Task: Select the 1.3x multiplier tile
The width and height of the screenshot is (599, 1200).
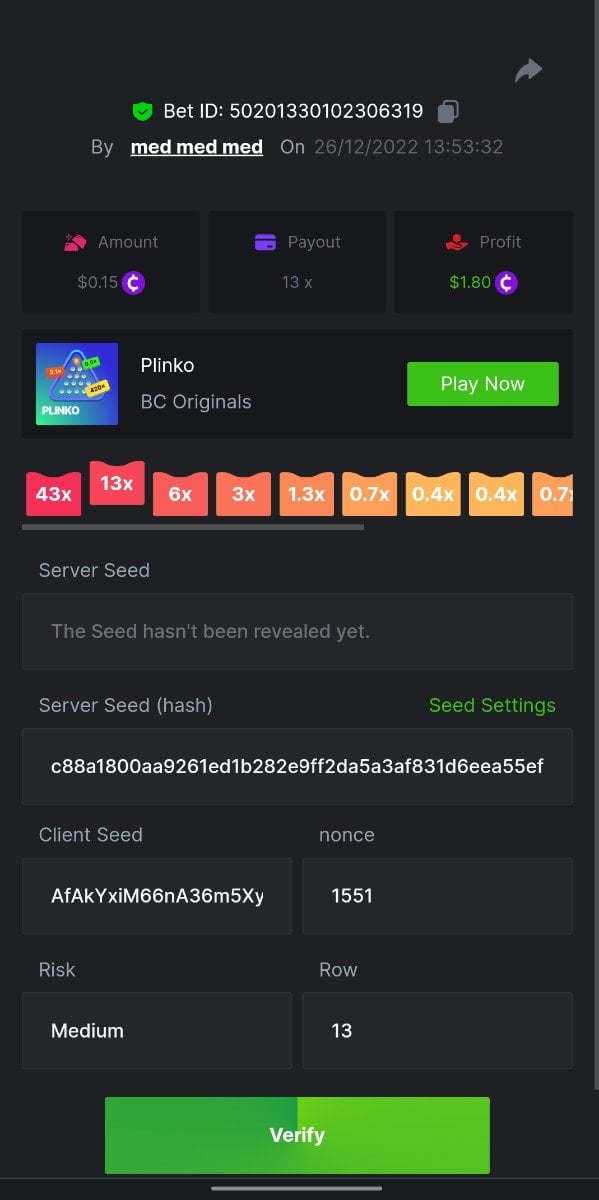Action: pos(306,494)
